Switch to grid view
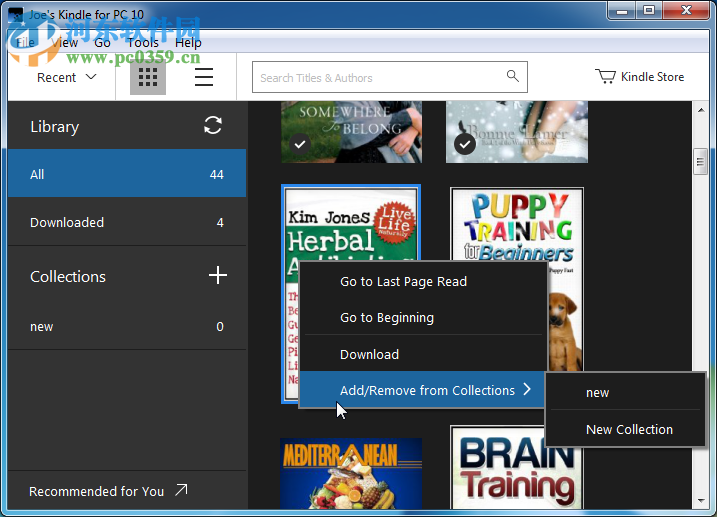Viewport: 717px width, 517px height. (x=148, y=77)
